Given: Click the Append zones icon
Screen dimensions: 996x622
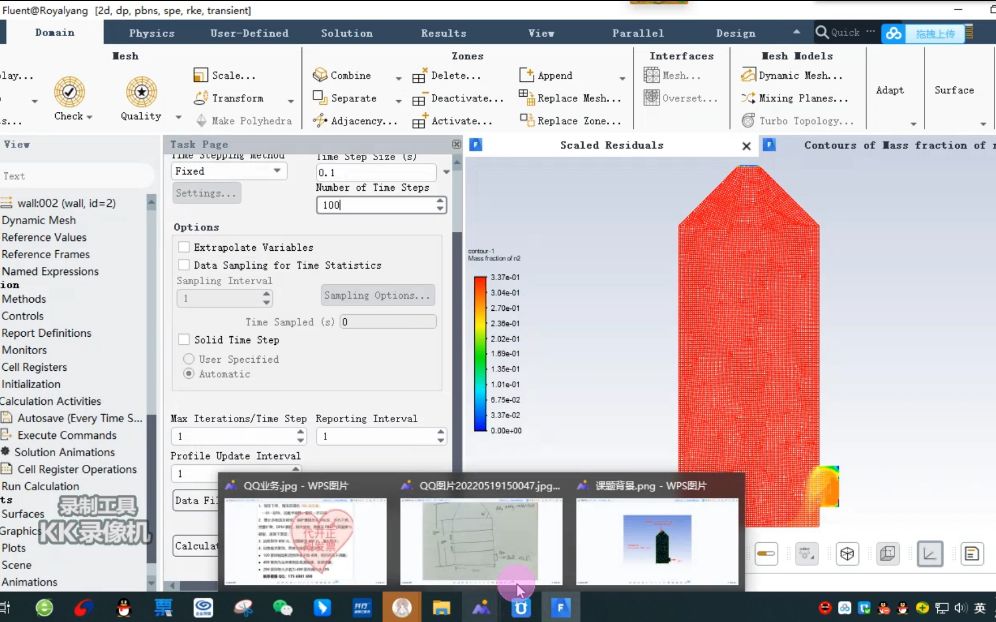Looking at the screenshot, I should [x=527, y=75].
